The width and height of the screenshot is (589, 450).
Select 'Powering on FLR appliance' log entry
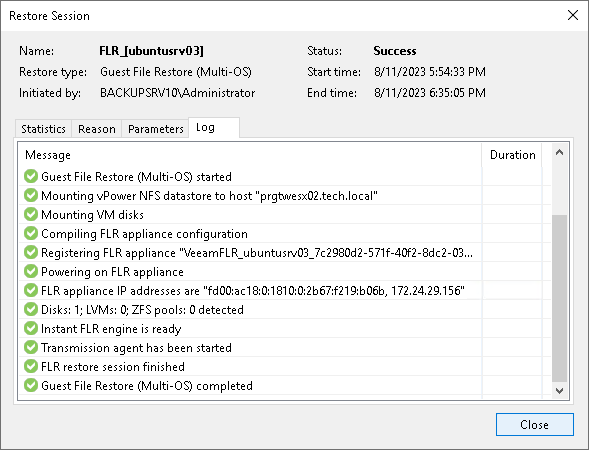click(x=285, y=271)
